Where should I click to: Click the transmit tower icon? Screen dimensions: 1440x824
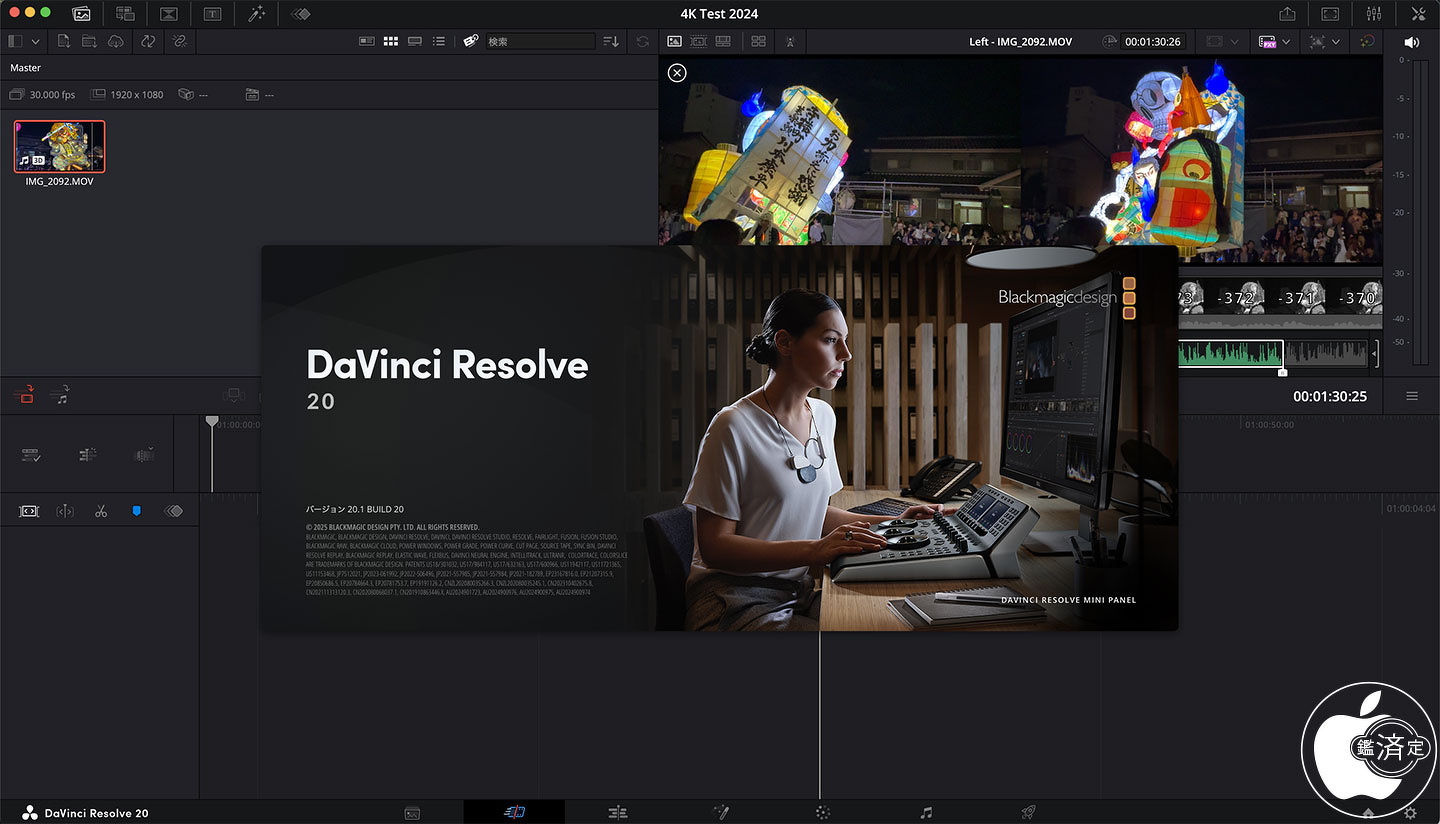[x=790, y=41]
